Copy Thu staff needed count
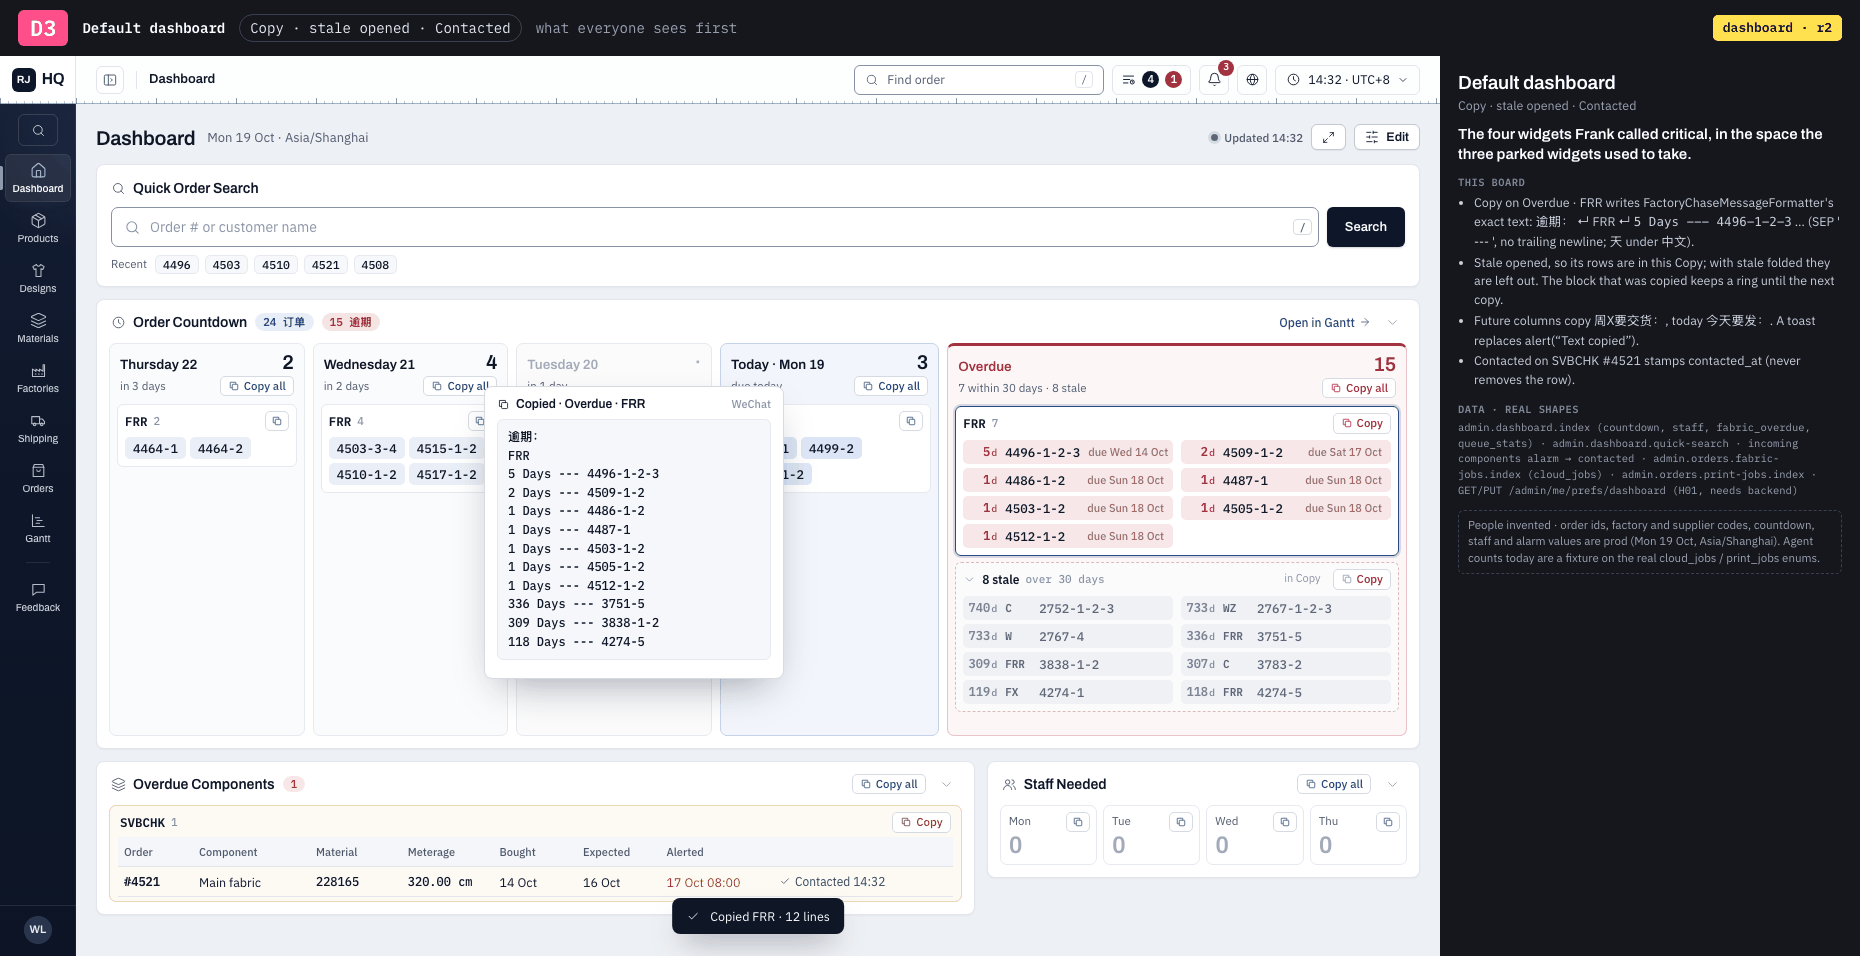 tap(1387, 822)
